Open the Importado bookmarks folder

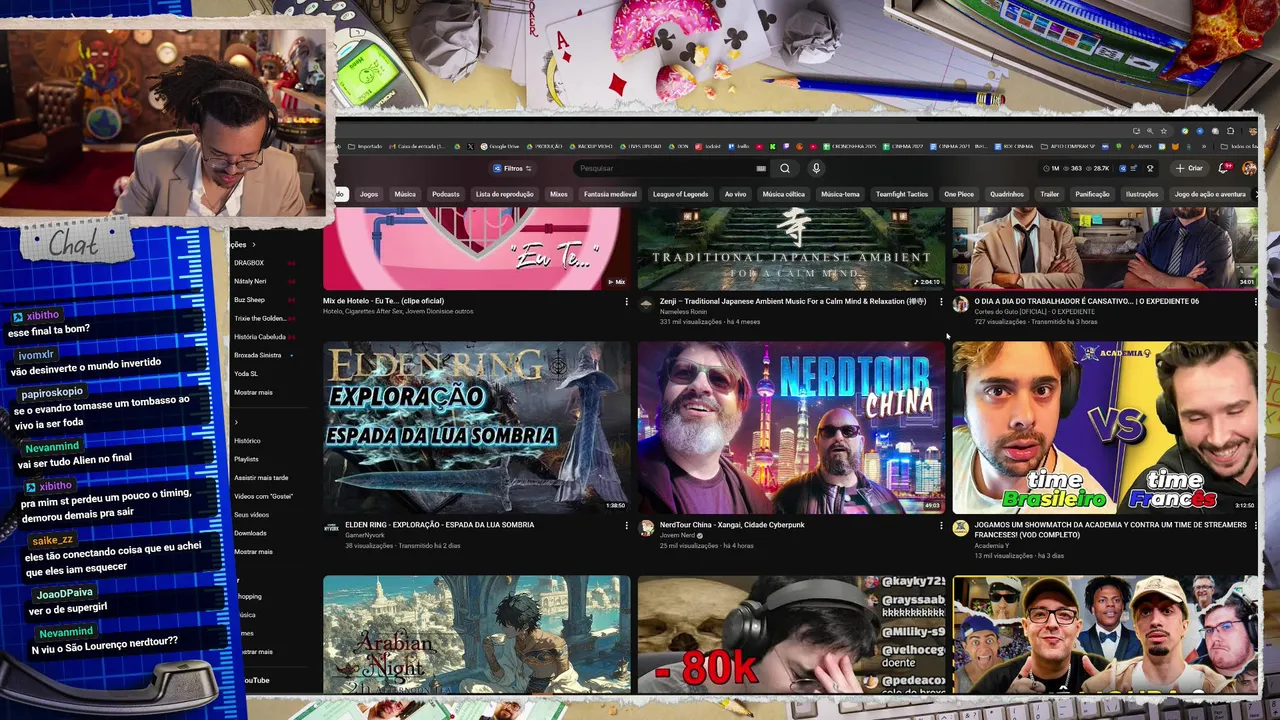365,146
